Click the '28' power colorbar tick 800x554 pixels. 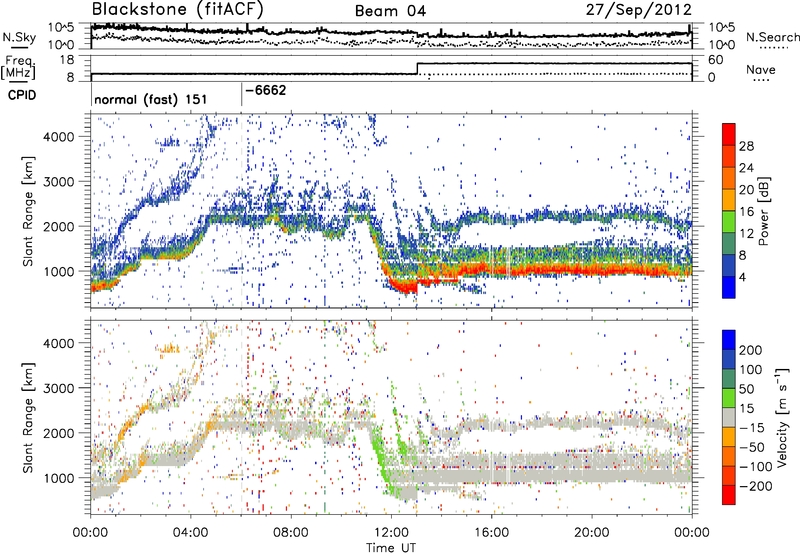(746, 146)
